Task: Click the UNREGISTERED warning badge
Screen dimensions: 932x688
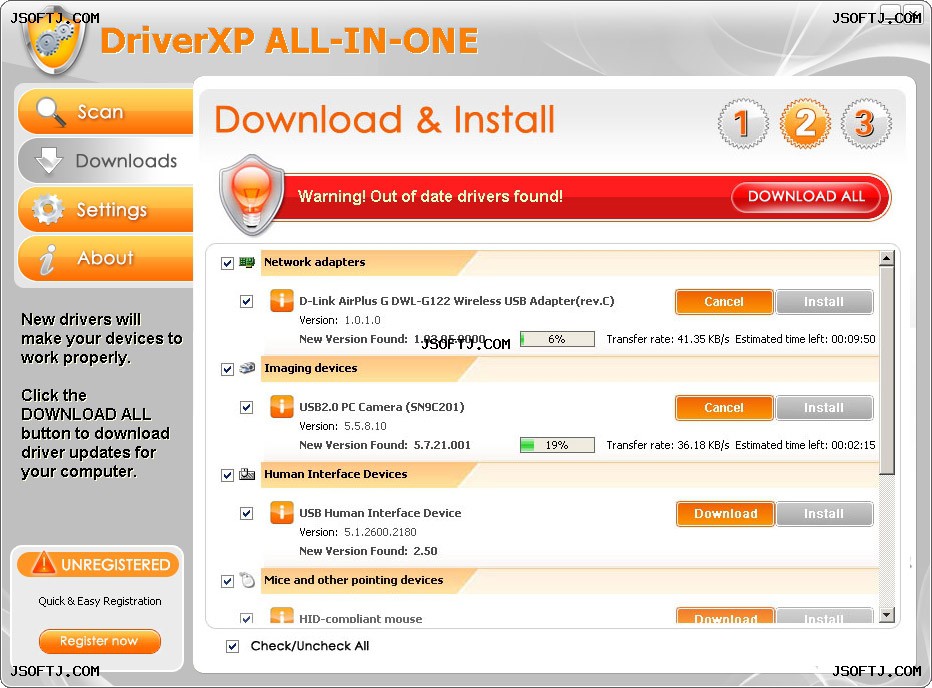Action: (x=98, y=564)
